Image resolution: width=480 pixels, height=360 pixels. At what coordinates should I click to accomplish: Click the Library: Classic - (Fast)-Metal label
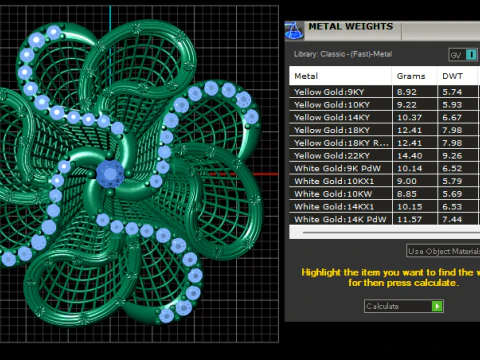click(343, 54)
